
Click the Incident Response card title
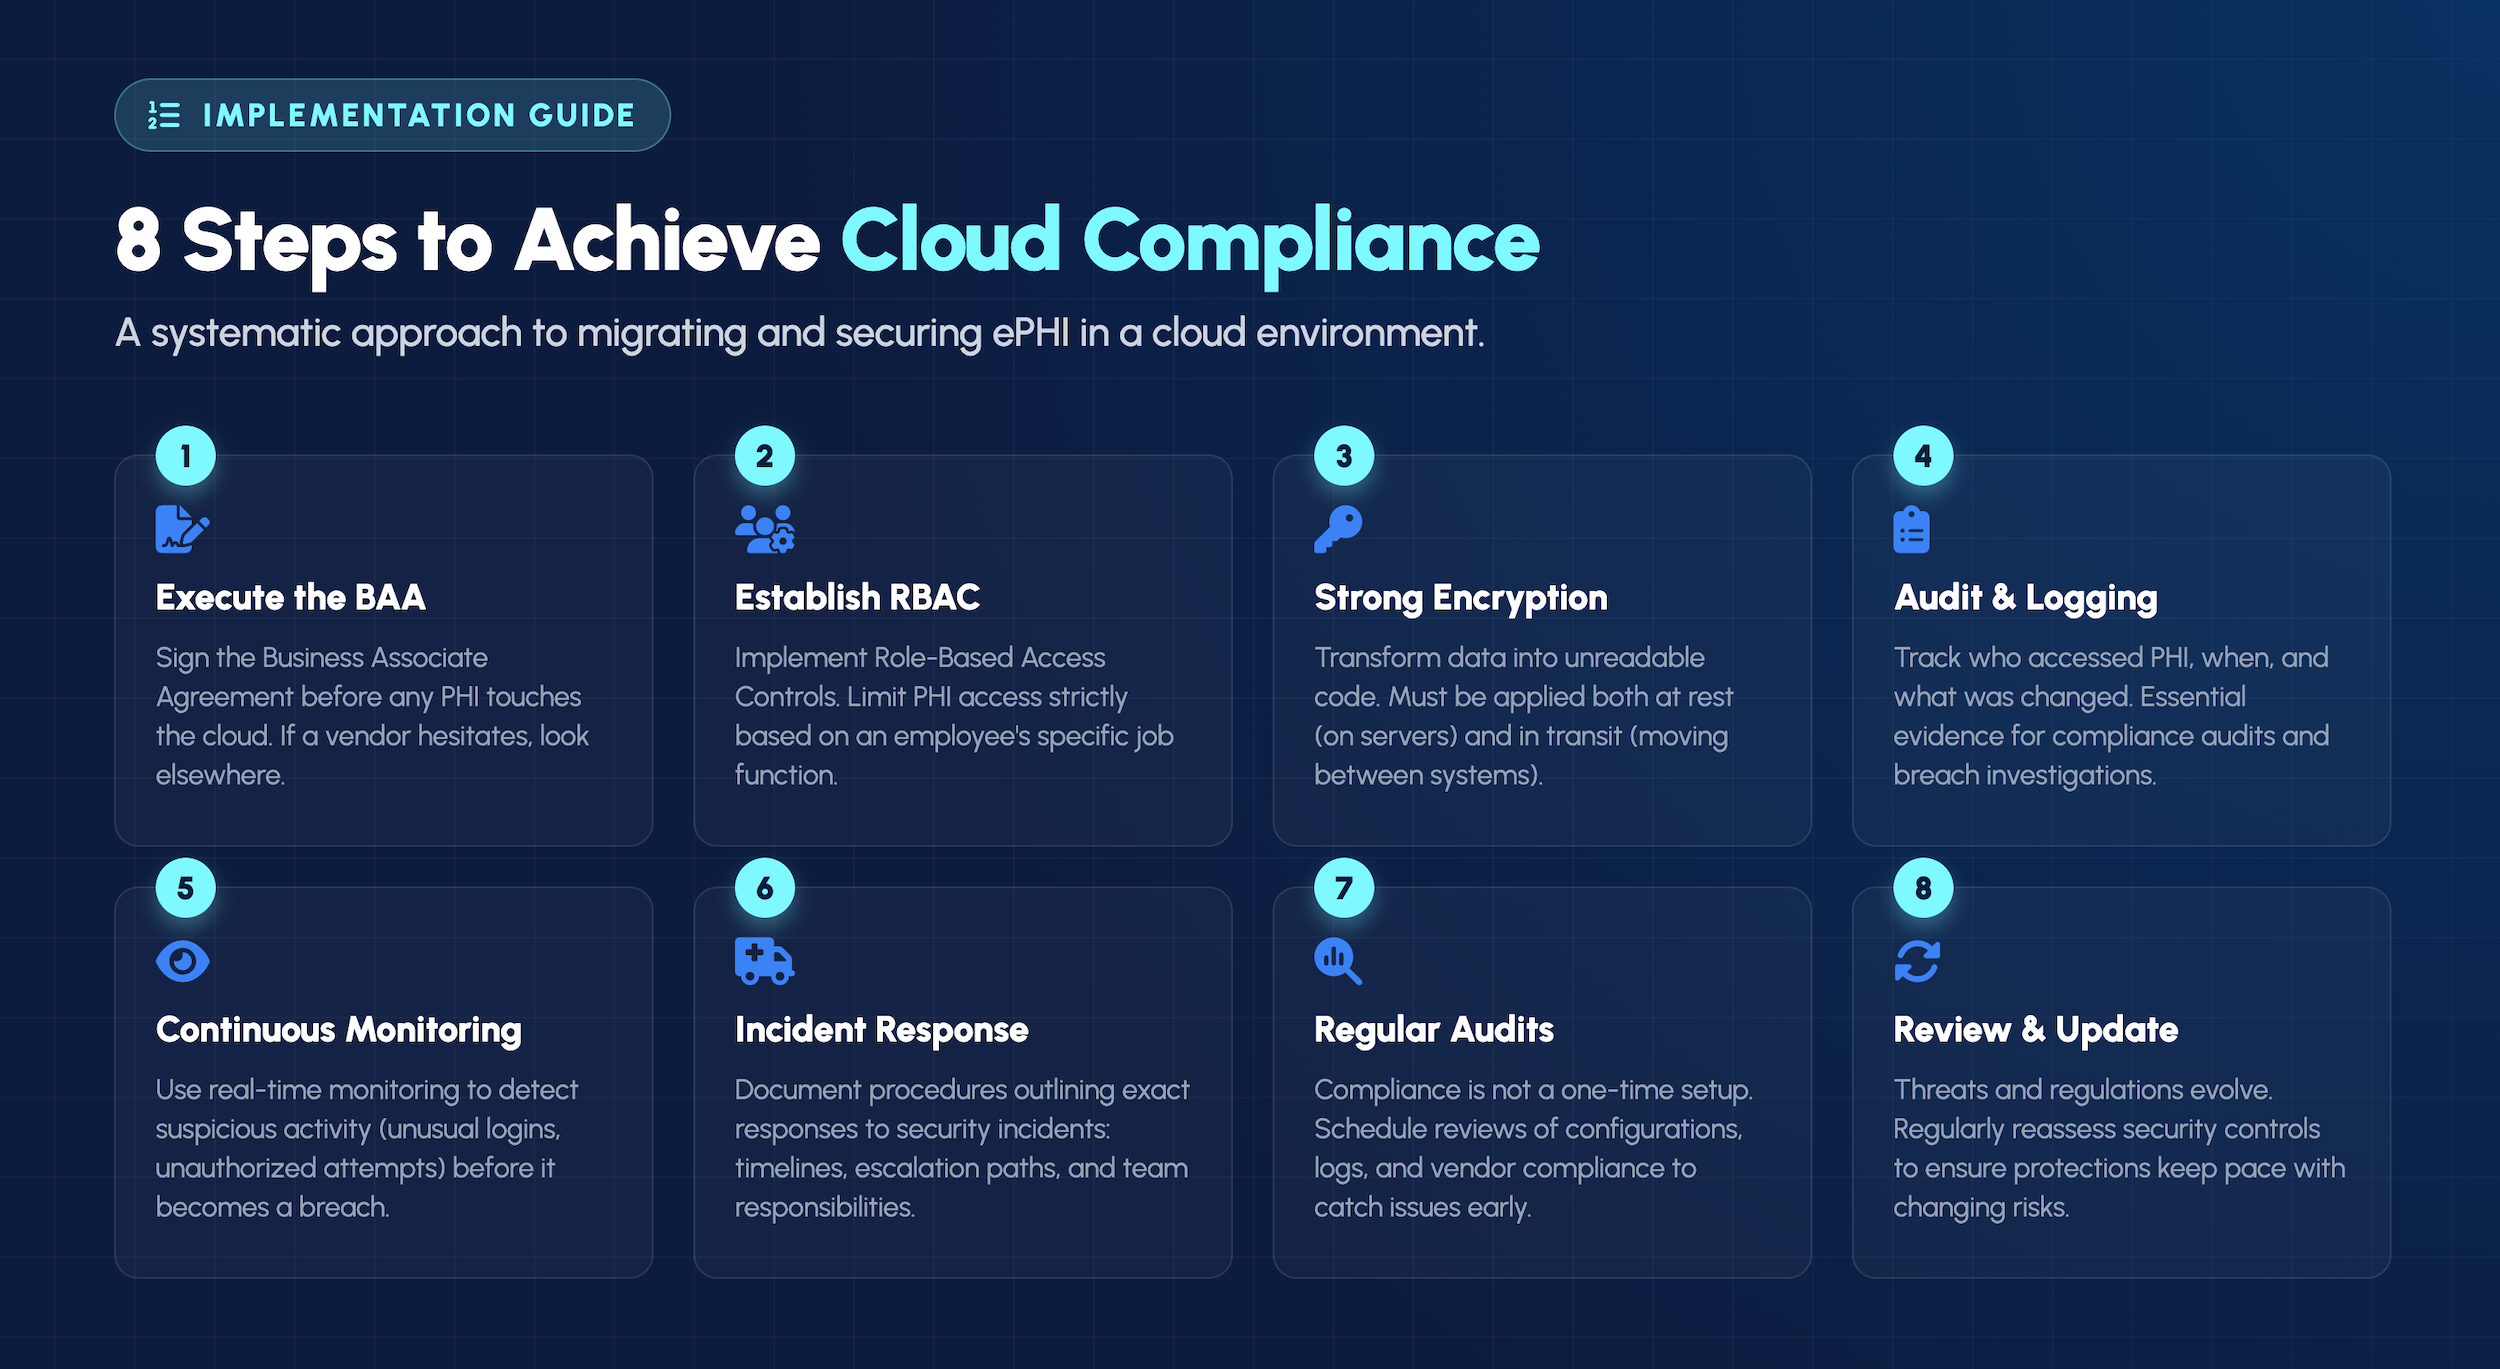(881, 1029)
